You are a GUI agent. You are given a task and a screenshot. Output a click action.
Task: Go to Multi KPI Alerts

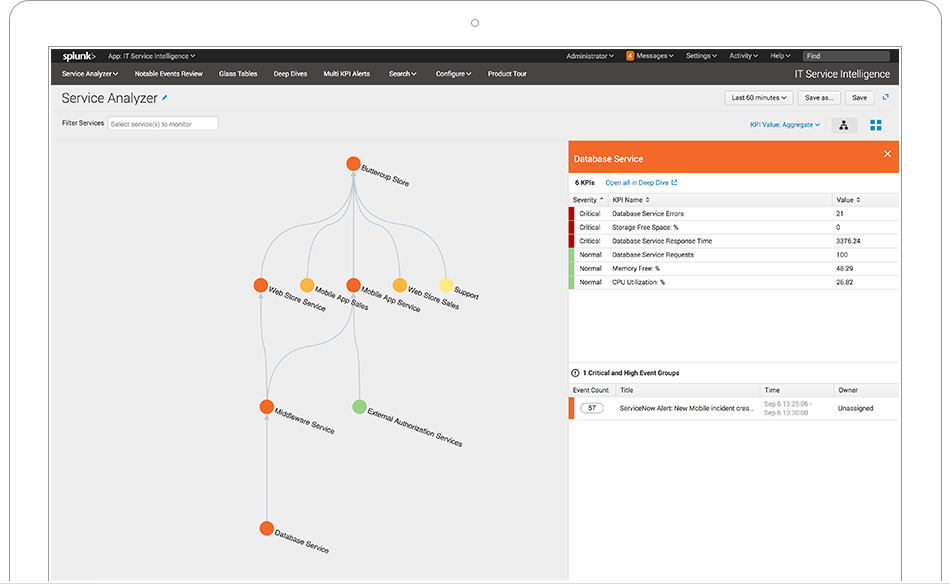[347, 74]
